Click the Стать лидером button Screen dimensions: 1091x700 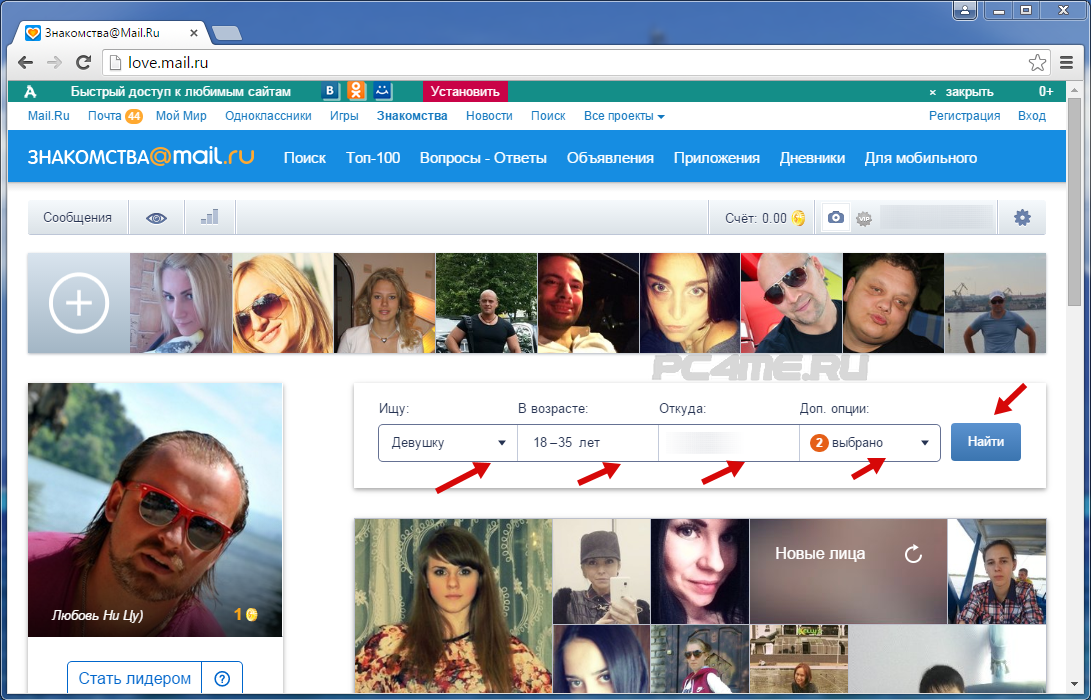pyautogui.click(x=134, y=678)
